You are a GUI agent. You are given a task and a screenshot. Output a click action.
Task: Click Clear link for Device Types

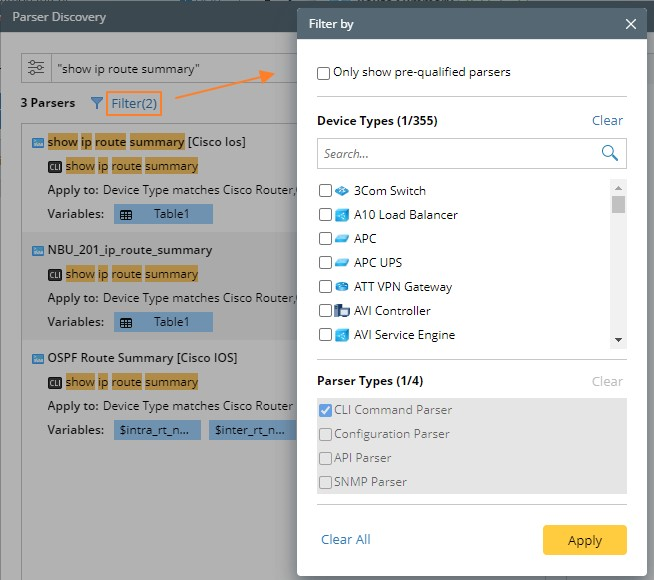[607, 121]
